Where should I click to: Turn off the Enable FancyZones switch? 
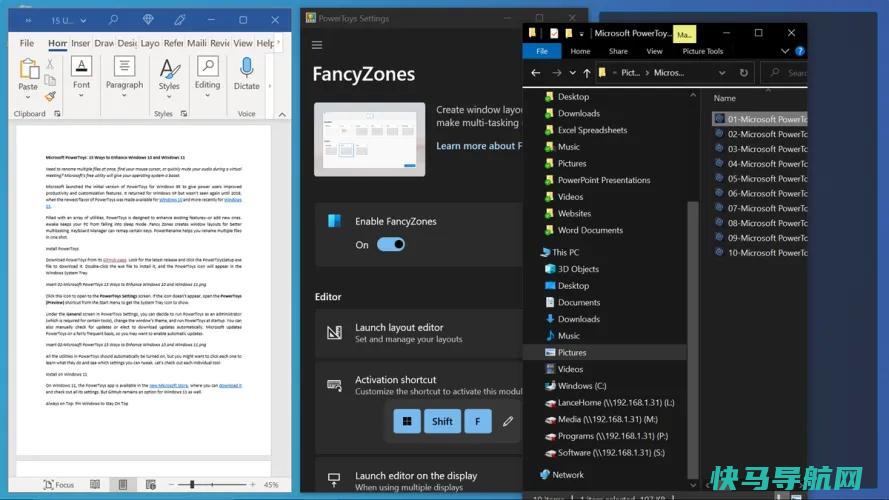tap(391, 244)
